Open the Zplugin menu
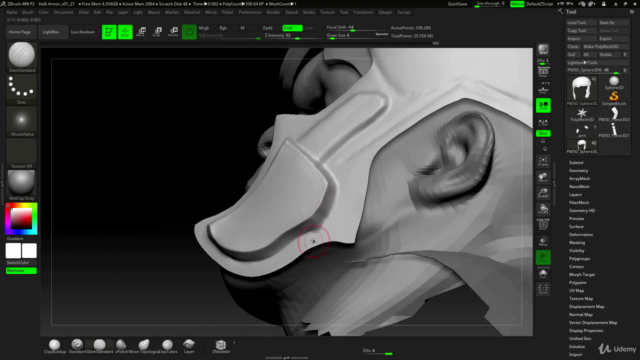Image resolution: width=640 pixels, height=360 pixels. [385, 12]
